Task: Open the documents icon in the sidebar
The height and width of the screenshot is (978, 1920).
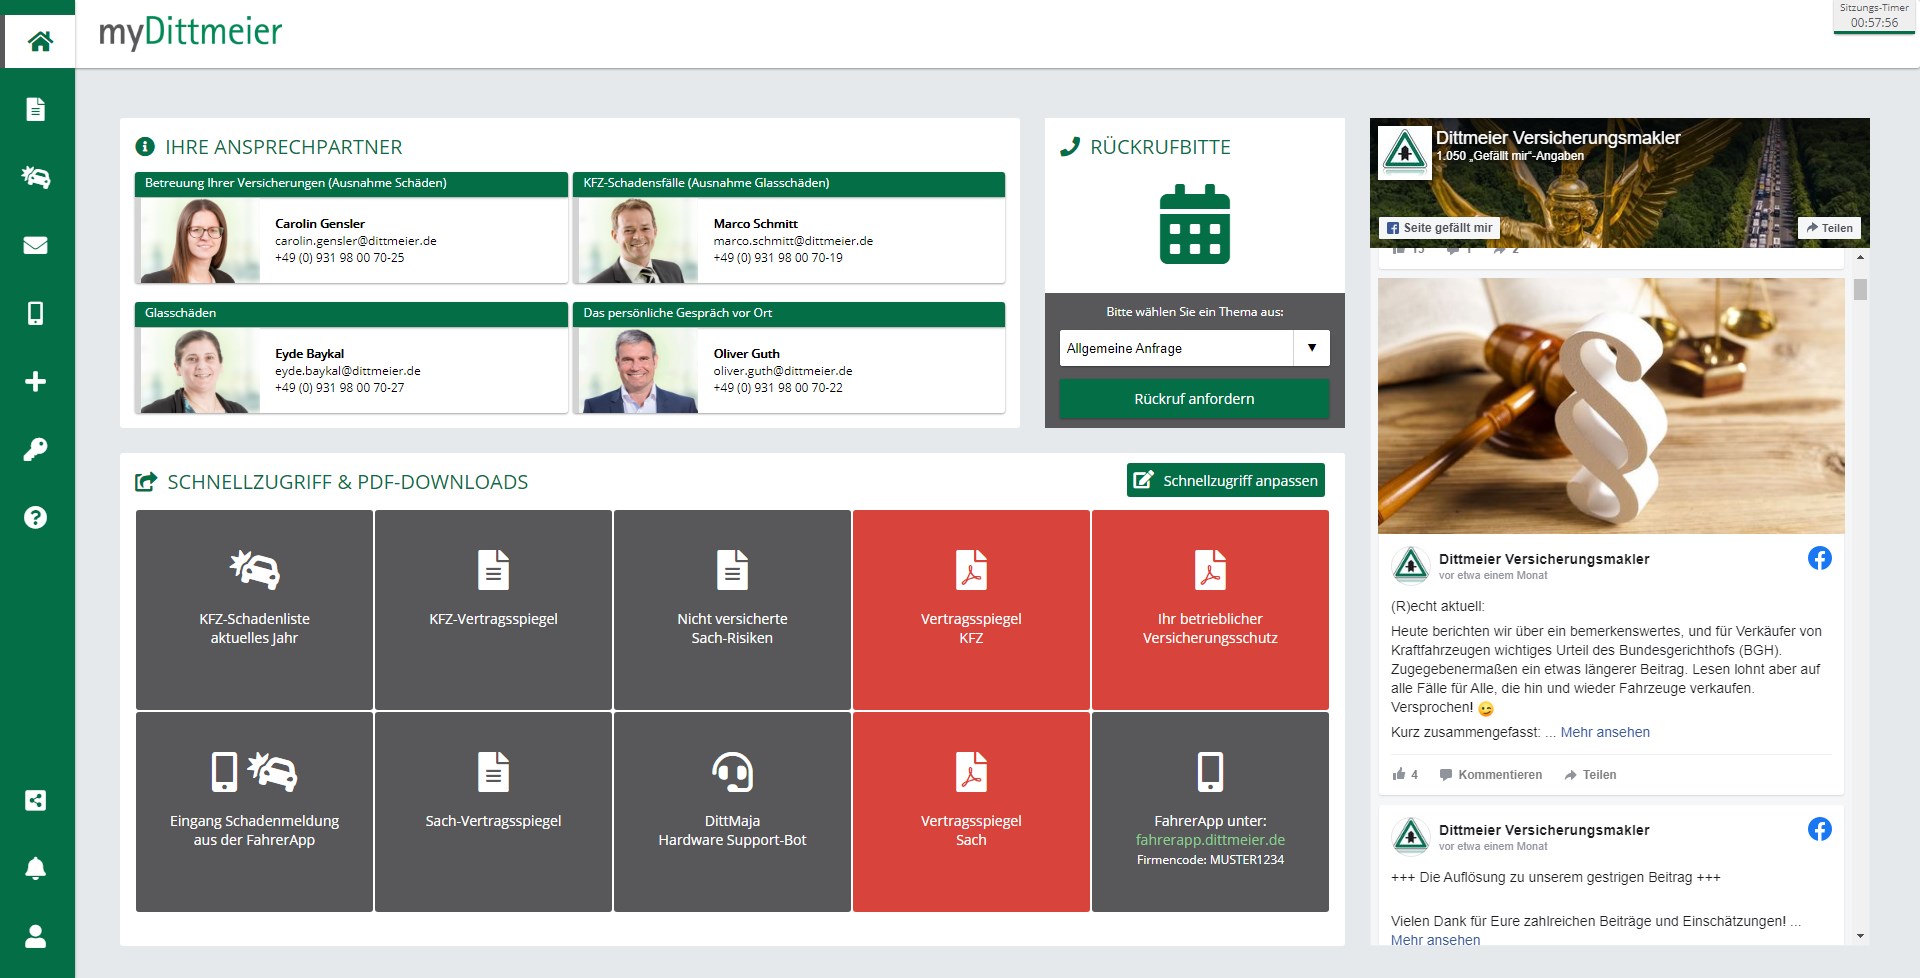Action: pos(35,109)
